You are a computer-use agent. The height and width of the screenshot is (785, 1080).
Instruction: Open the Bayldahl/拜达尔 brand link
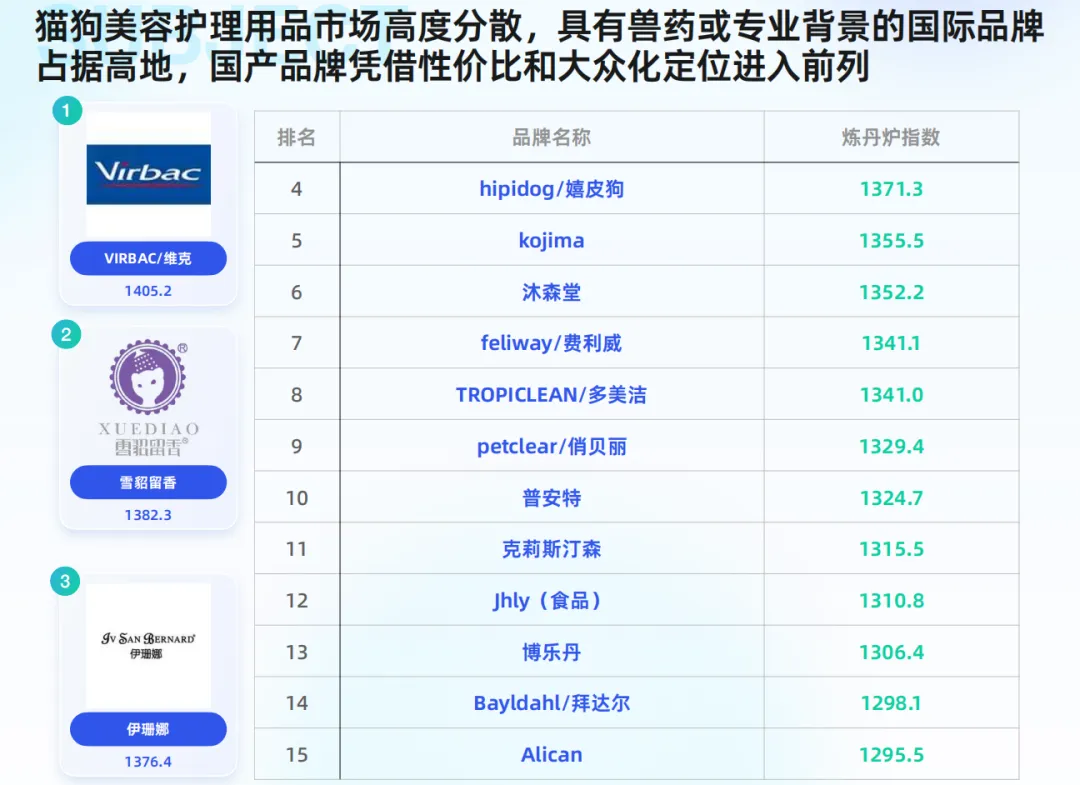point(551,703)
